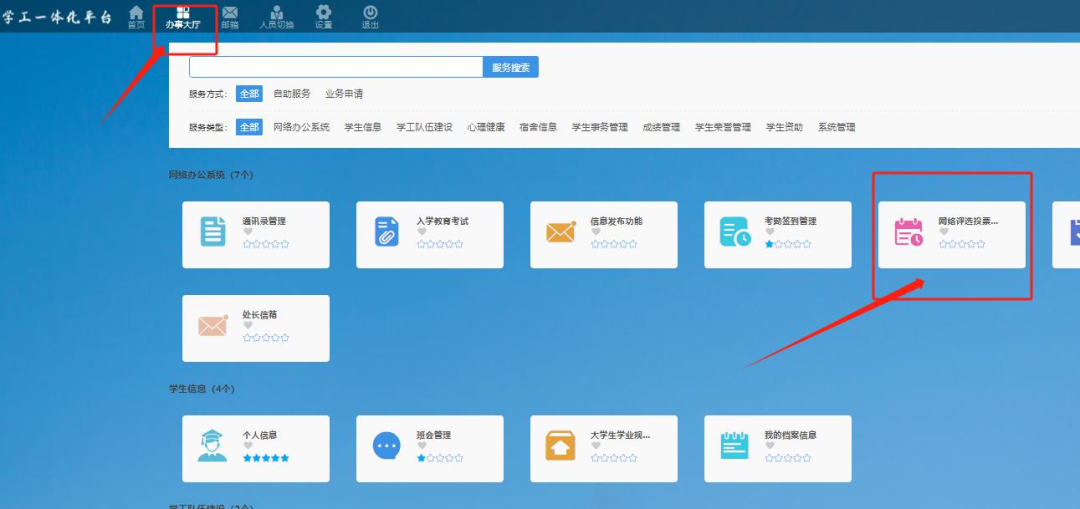
Task: Click the 退出 logout power icon
Action: pyautogui.click(x=370, y=14)
